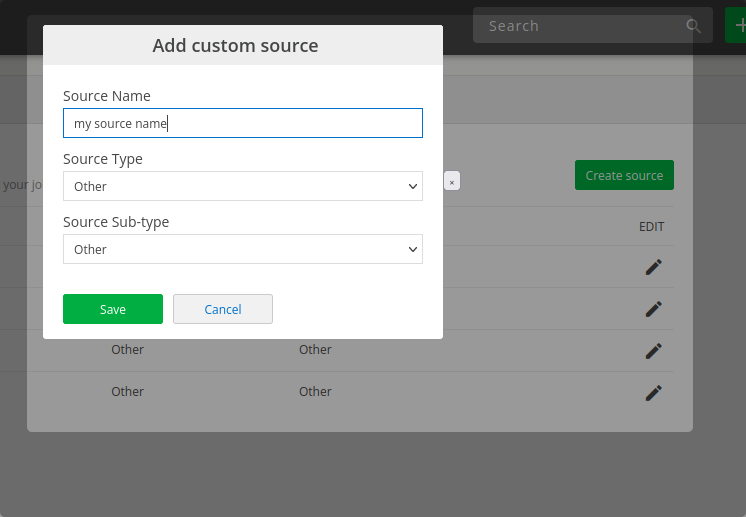
Task: Click the Create source button
Action: [624, 175]
